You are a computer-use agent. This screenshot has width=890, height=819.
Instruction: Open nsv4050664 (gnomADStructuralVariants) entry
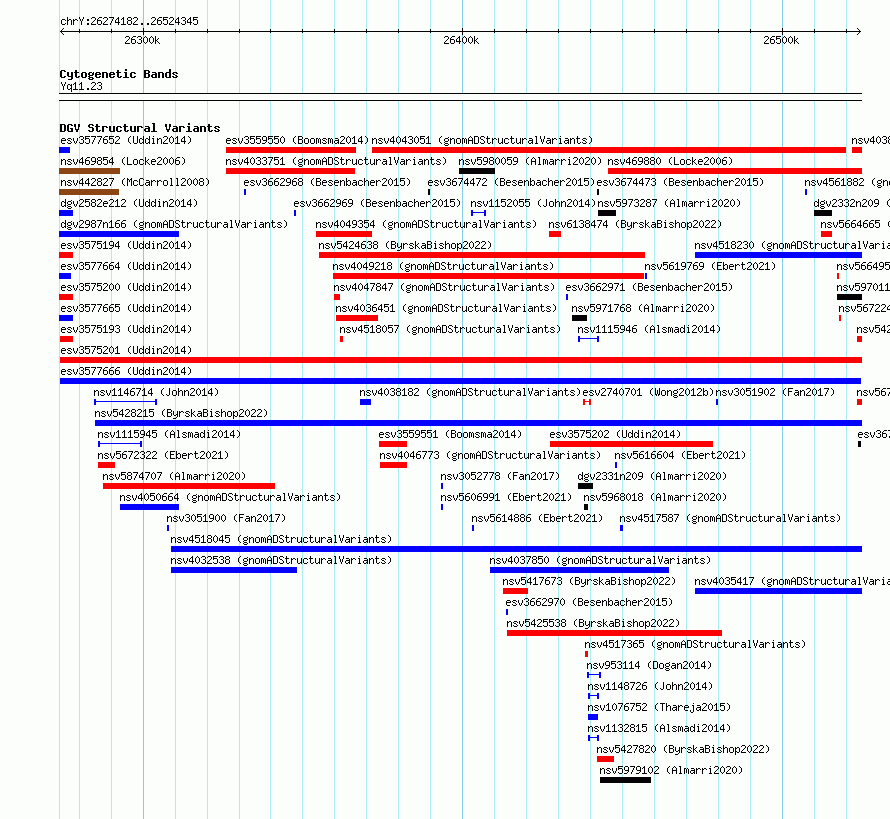[x=230, y=497]
